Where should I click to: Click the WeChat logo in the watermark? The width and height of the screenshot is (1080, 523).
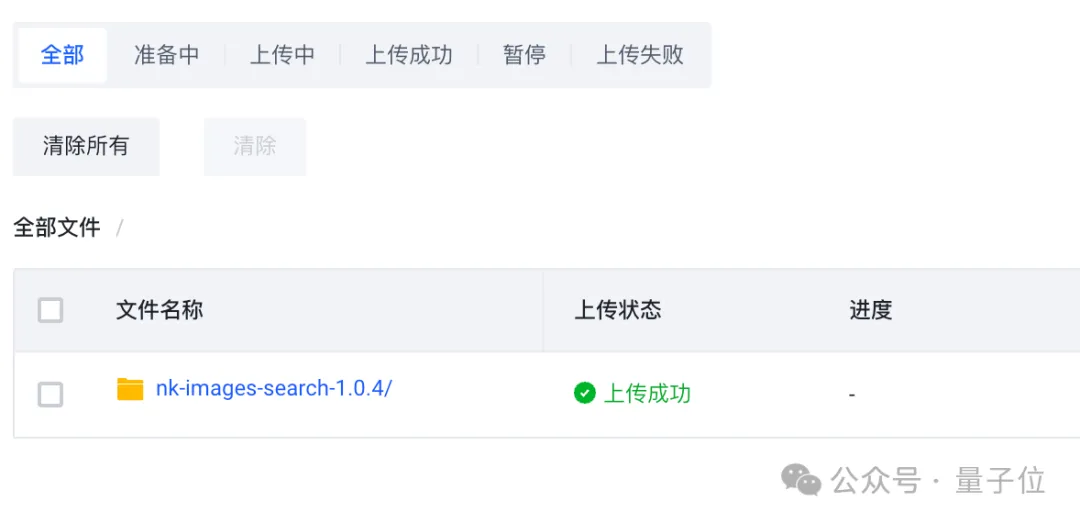coord(801,480)
